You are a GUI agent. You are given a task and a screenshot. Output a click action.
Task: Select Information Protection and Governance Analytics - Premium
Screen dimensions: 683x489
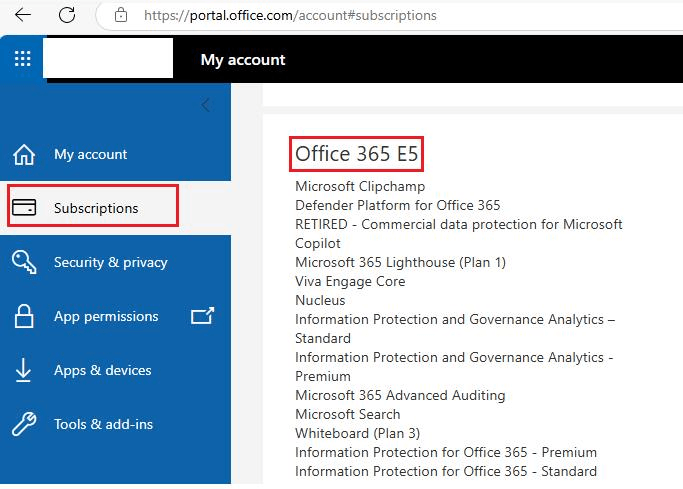454,367
